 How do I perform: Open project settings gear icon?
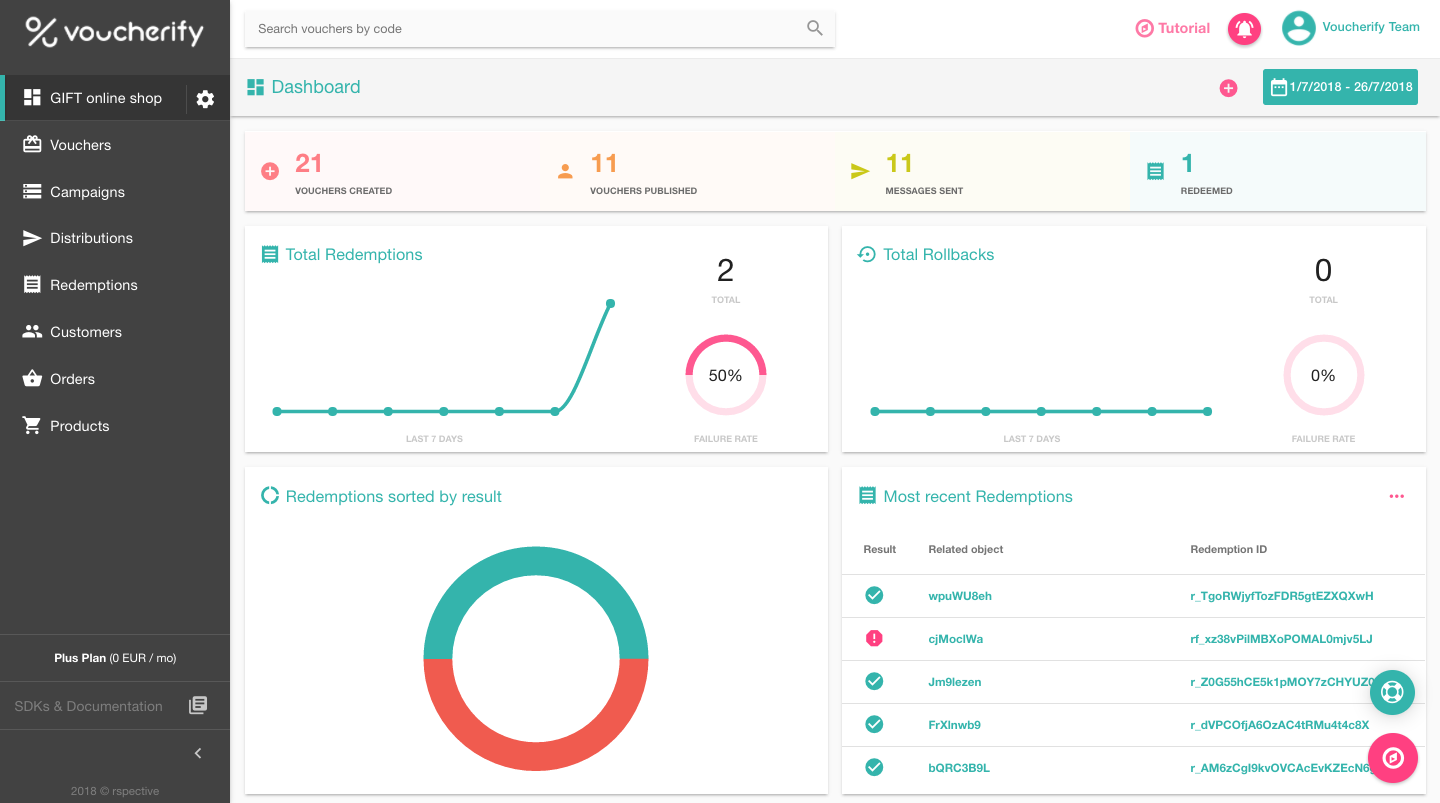point(205,99)
